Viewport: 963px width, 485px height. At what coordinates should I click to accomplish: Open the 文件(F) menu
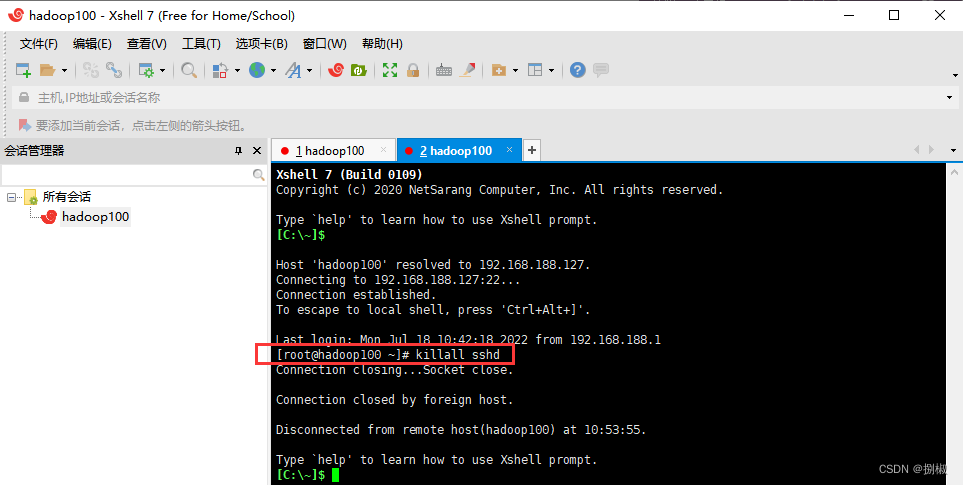[39, 44]
